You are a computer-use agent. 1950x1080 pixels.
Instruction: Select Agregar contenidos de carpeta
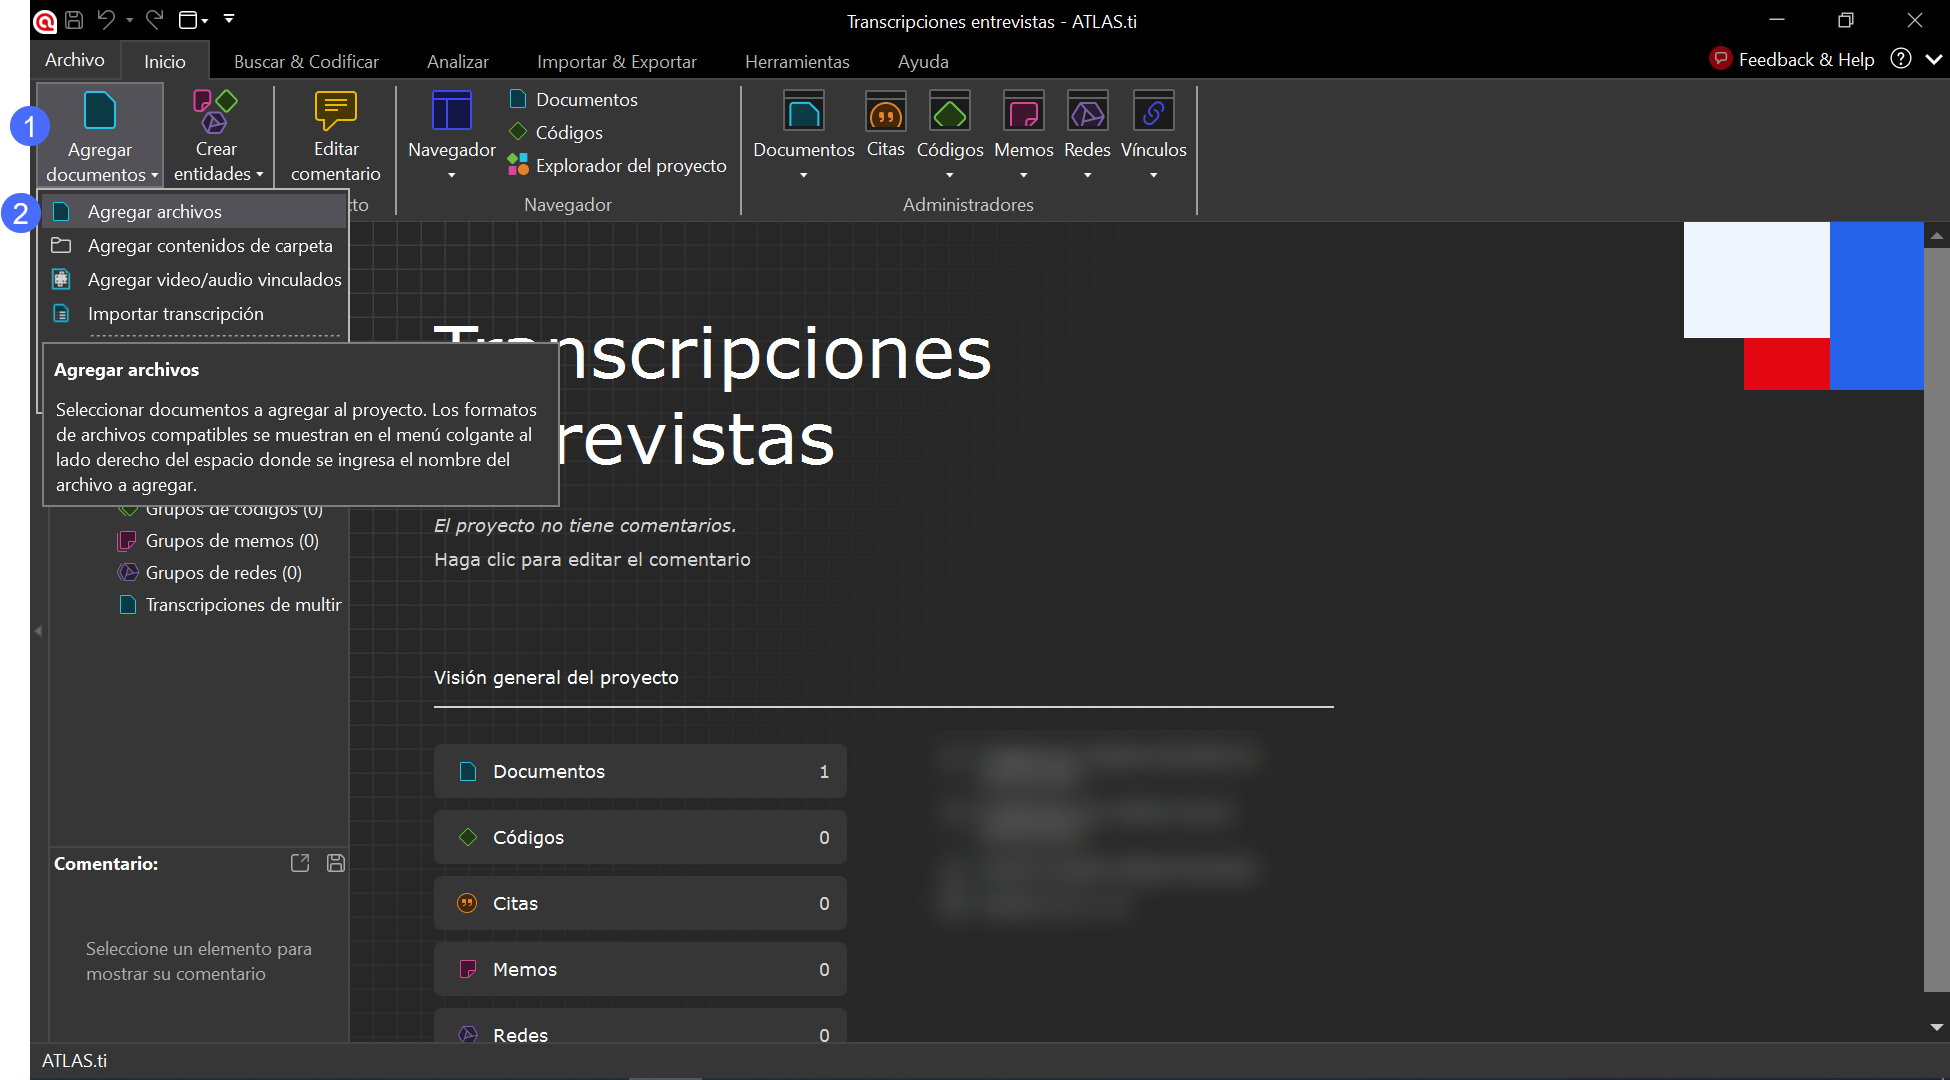[x=194, y=246]
